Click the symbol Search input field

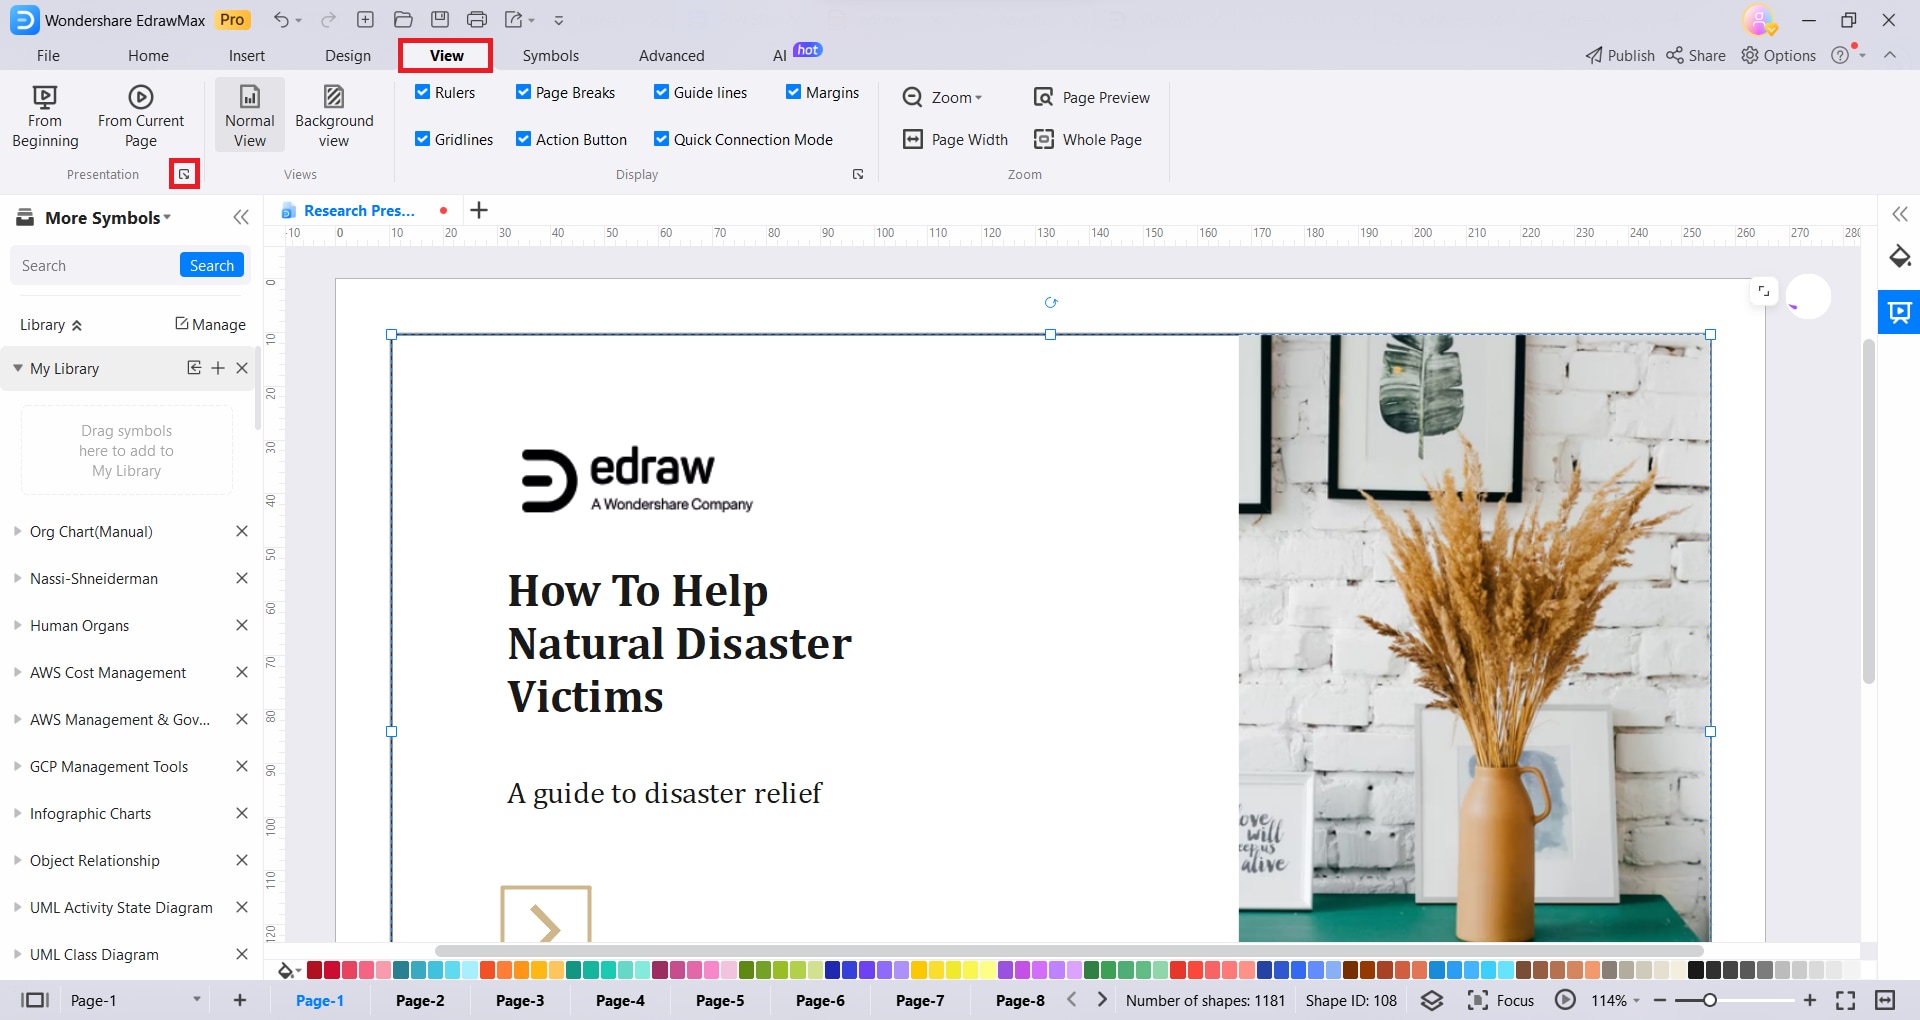96,265
